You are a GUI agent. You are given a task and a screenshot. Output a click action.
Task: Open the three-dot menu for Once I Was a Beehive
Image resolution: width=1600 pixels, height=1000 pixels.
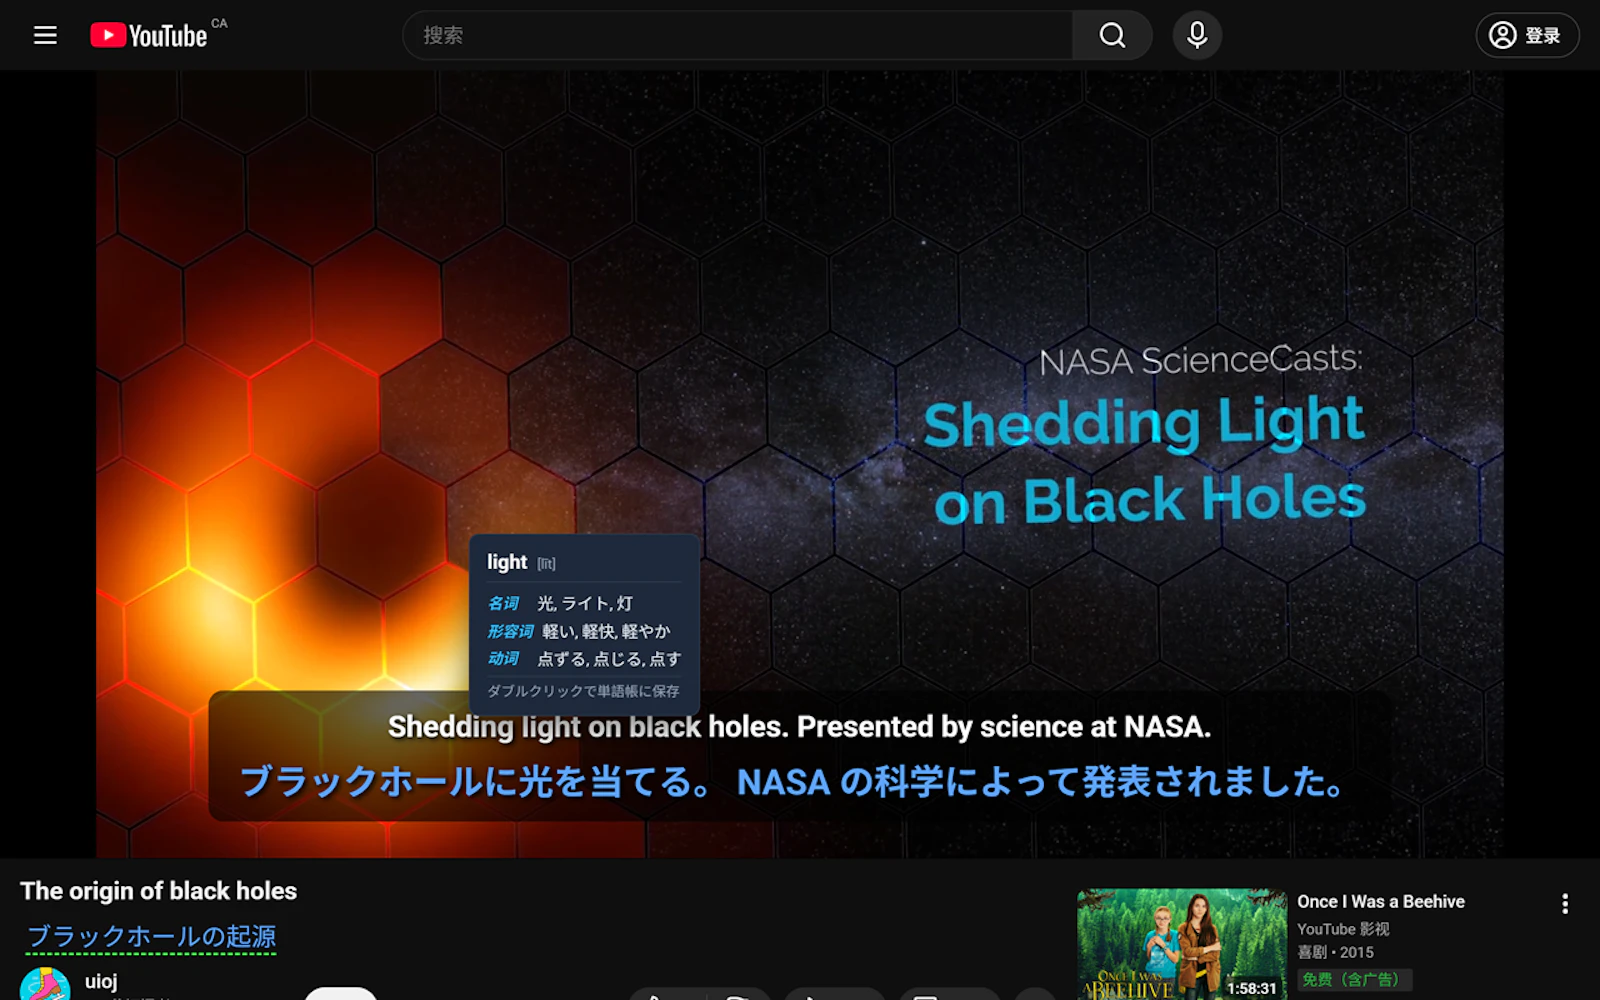click(x=1565, y=904)
